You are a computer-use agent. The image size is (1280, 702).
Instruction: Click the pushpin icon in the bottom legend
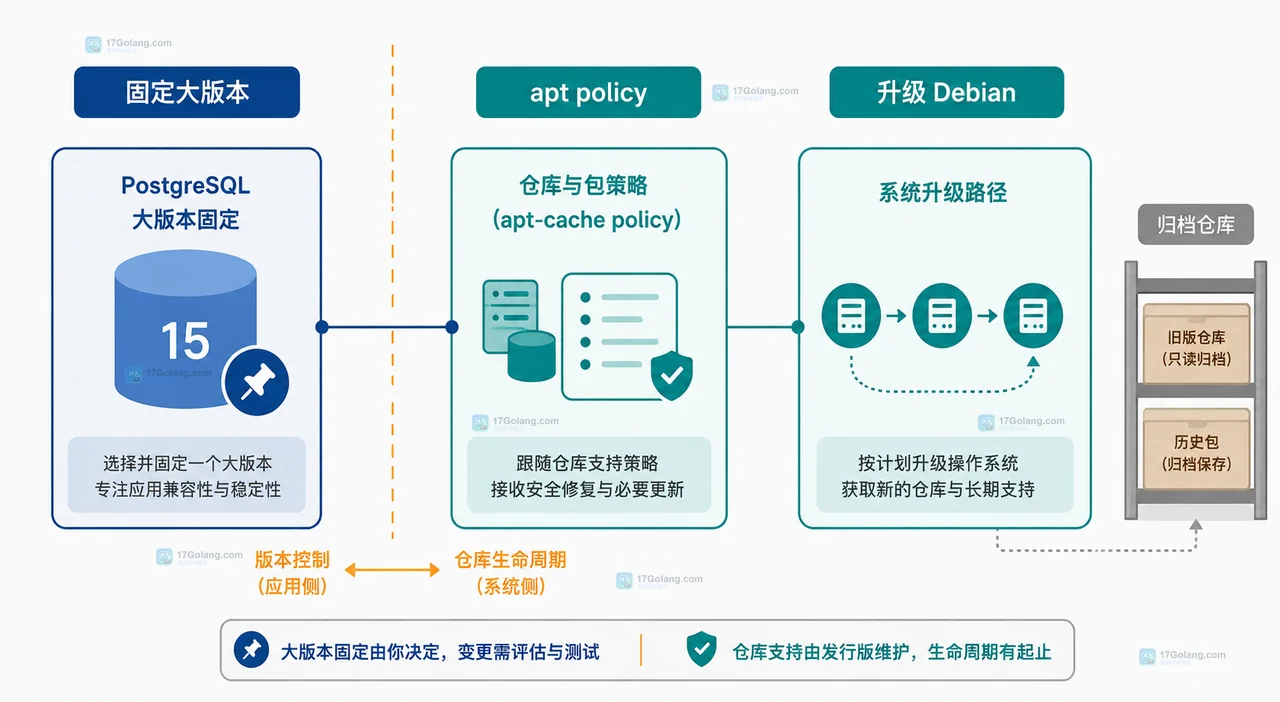pyautogui.click(x=252, y=650)
